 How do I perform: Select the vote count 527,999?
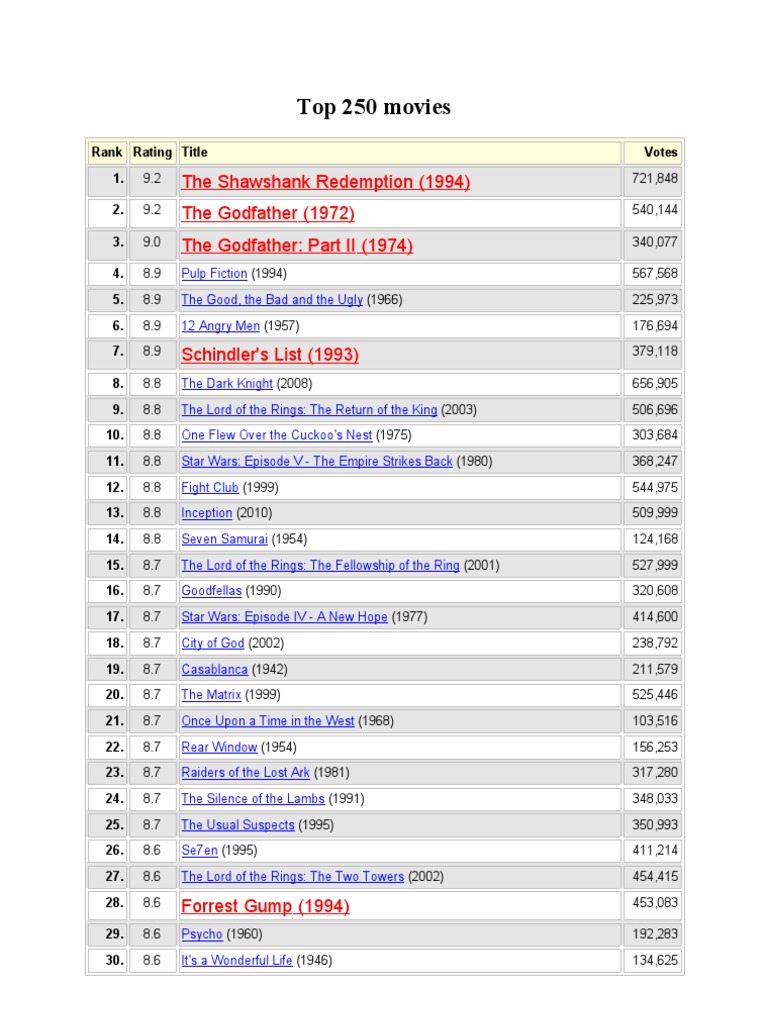click(x=654, y=565)
